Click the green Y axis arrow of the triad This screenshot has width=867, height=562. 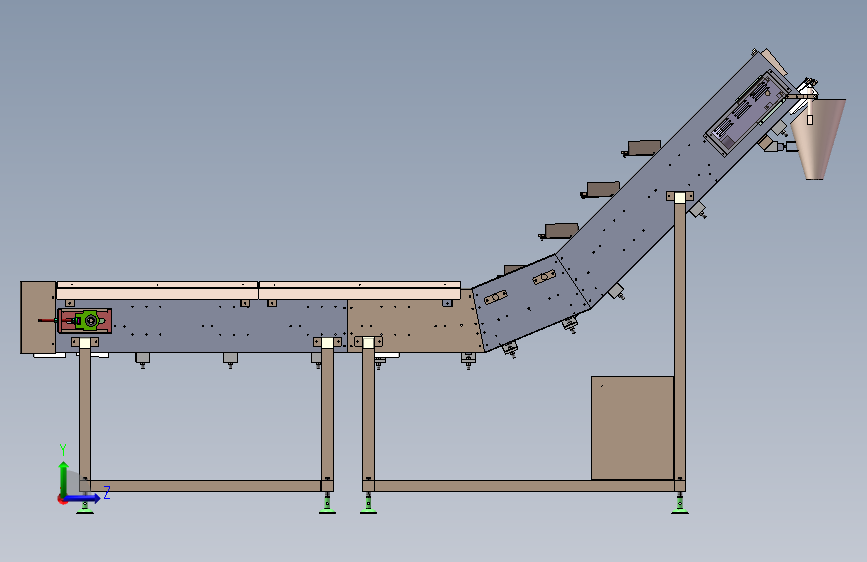tap(64, 478)
